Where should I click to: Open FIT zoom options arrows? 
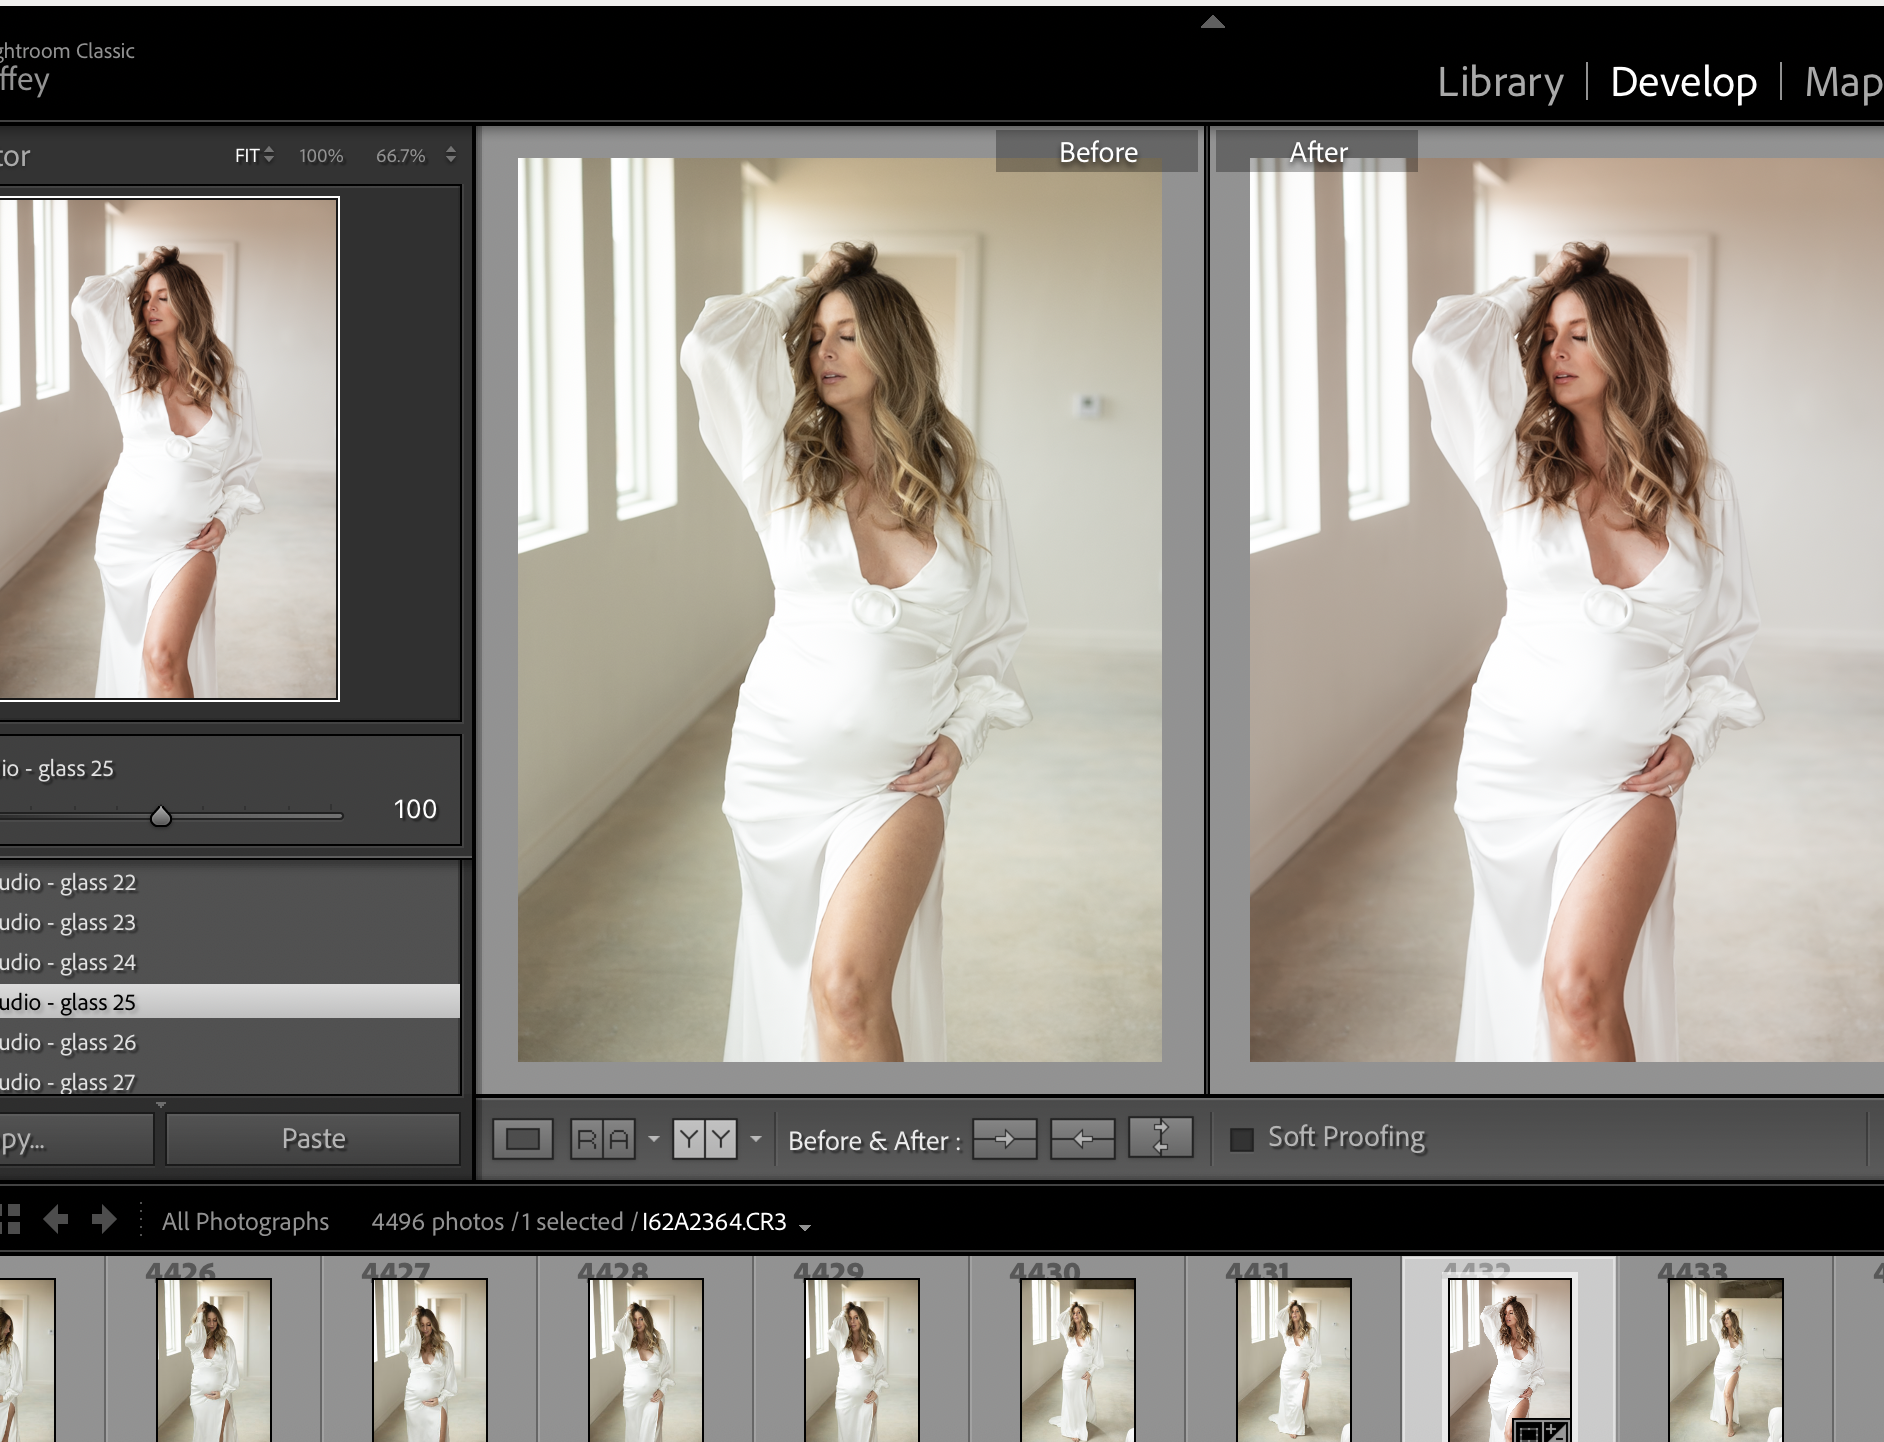coord(269,155)
